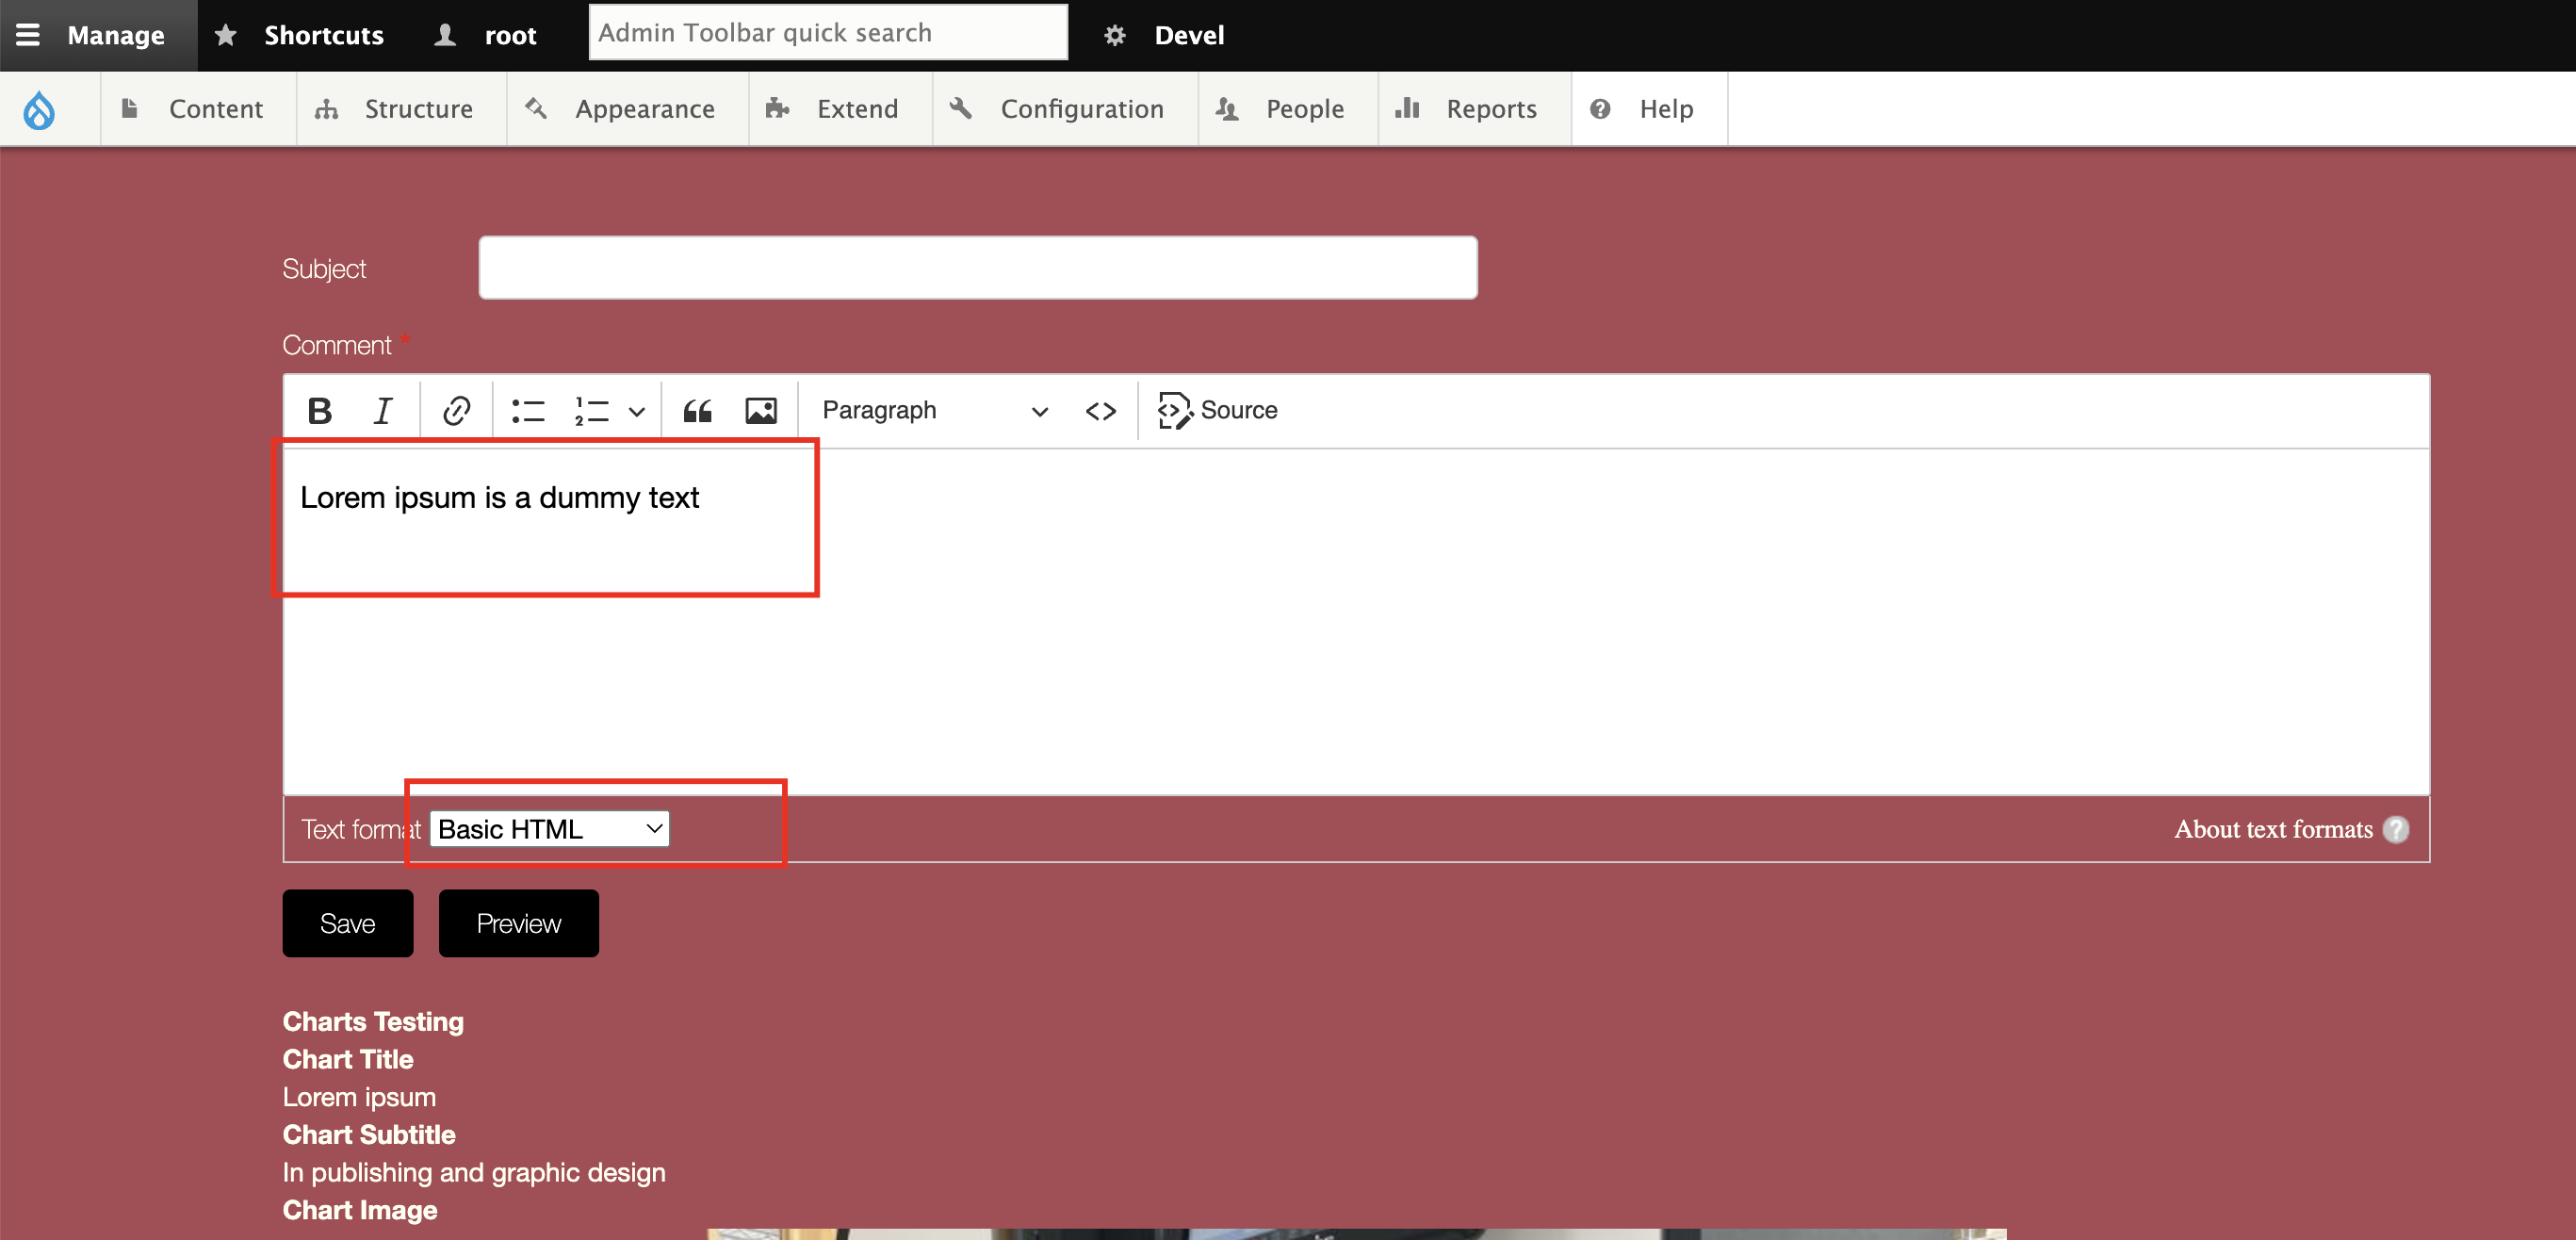2576x1240 pixels.
Task: Click the Devel gear icon in the toolbar
Action: [1113, 34]
